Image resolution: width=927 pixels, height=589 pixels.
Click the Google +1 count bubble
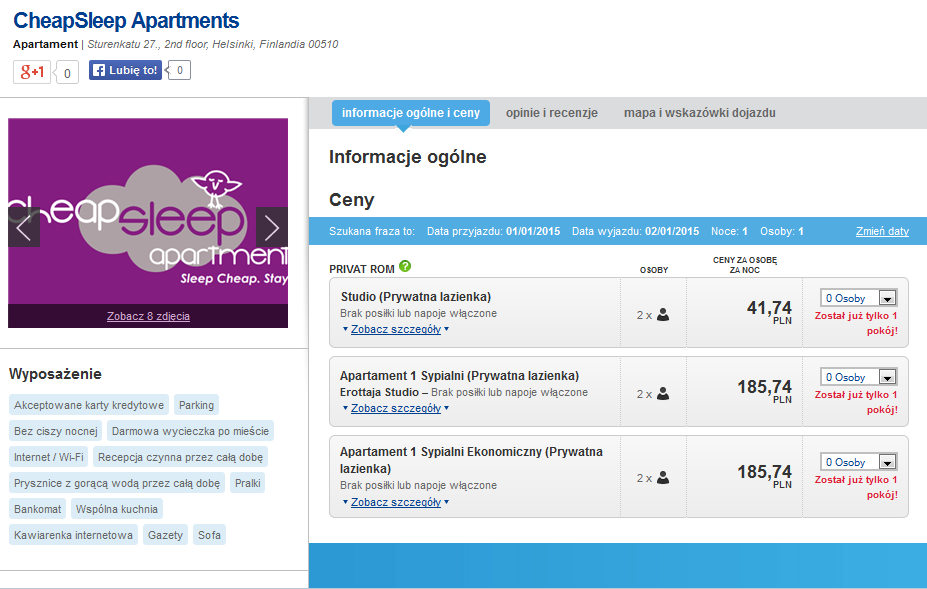[67, 73]
